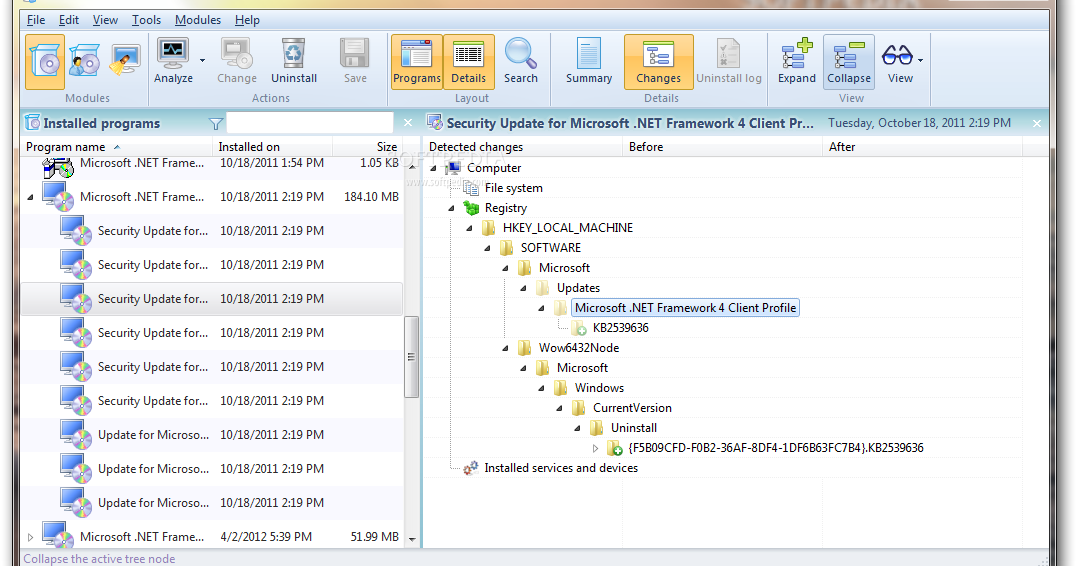The image size is (1077, 566).
Task: Collapse the Wow6432Node registry node
Action: (506, 348)
